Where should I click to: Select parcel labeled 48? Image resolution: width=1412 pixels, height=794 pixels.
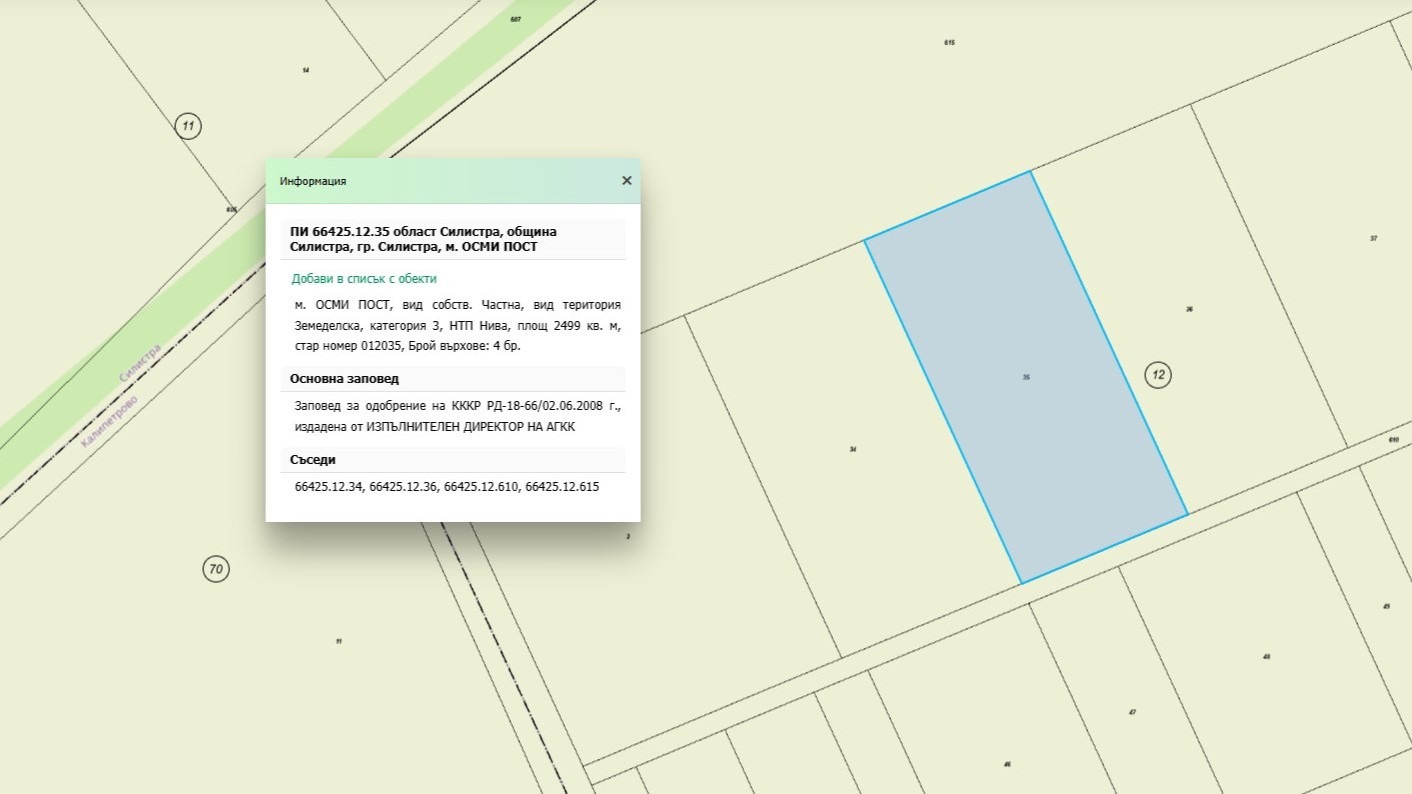1266,657
